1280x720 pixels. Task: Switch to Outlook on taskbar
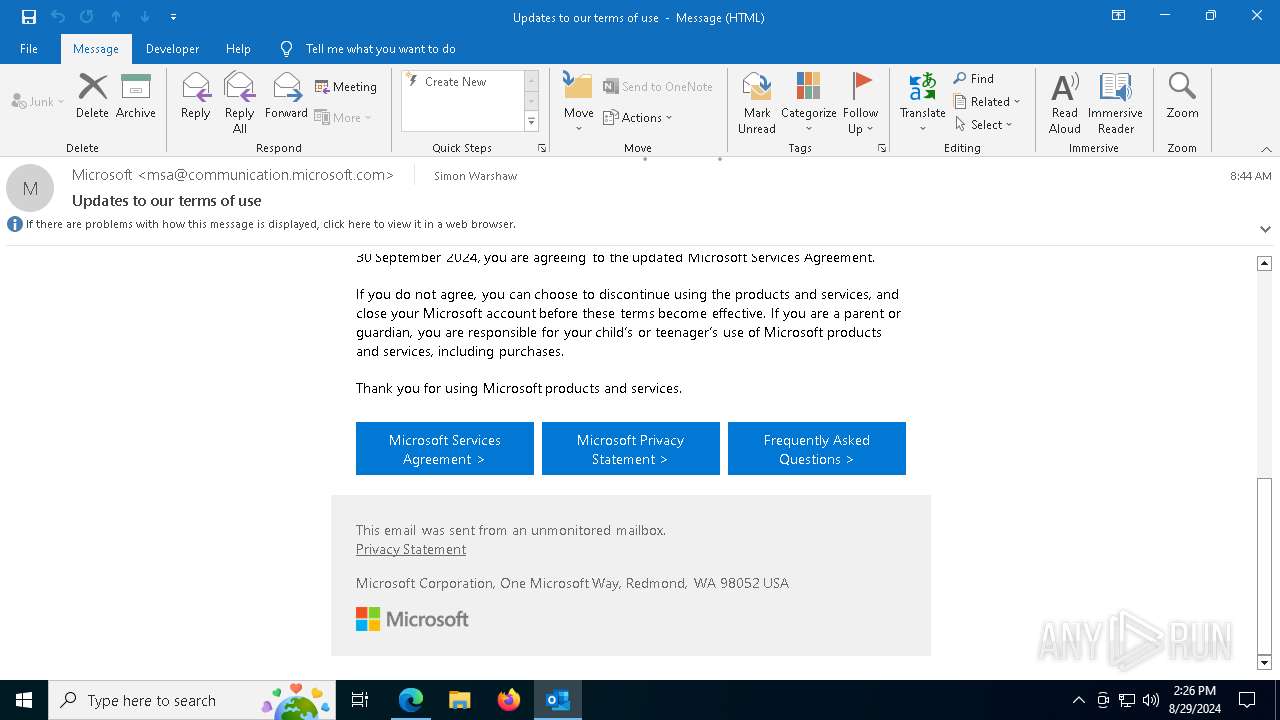558,700
